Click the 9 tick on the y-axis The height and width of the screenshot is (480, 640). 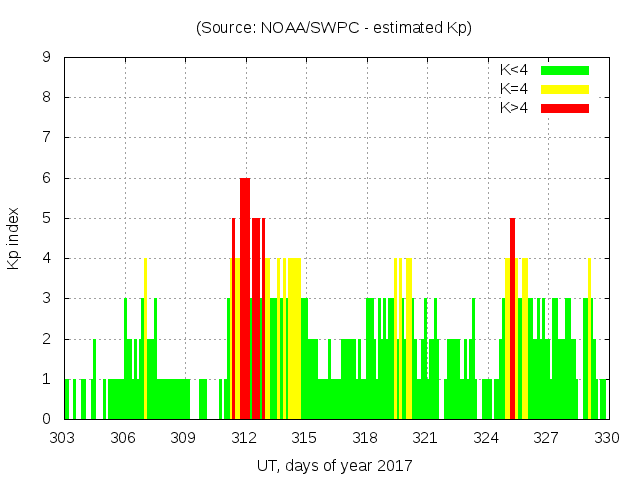coord(46,58)
